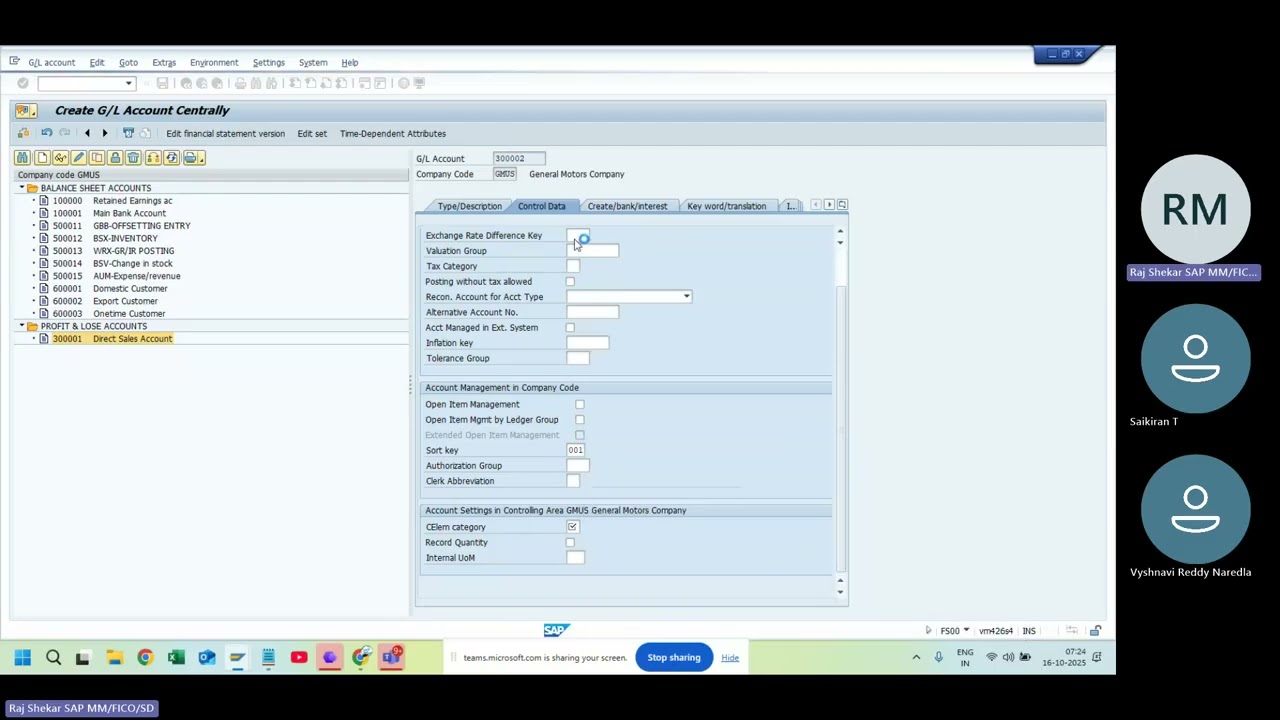Click the Time-Dependent Attributes button
Screen dimensions: 1280x720
click(x=393, y=133)
